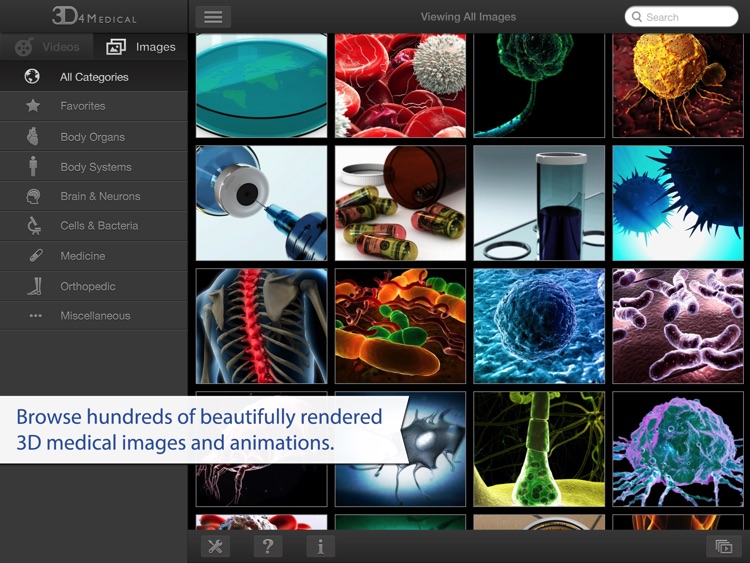Viewport: 750px width, 563px height.
Task: Switch to the Videos tab
Action: [x=46, y=47]
